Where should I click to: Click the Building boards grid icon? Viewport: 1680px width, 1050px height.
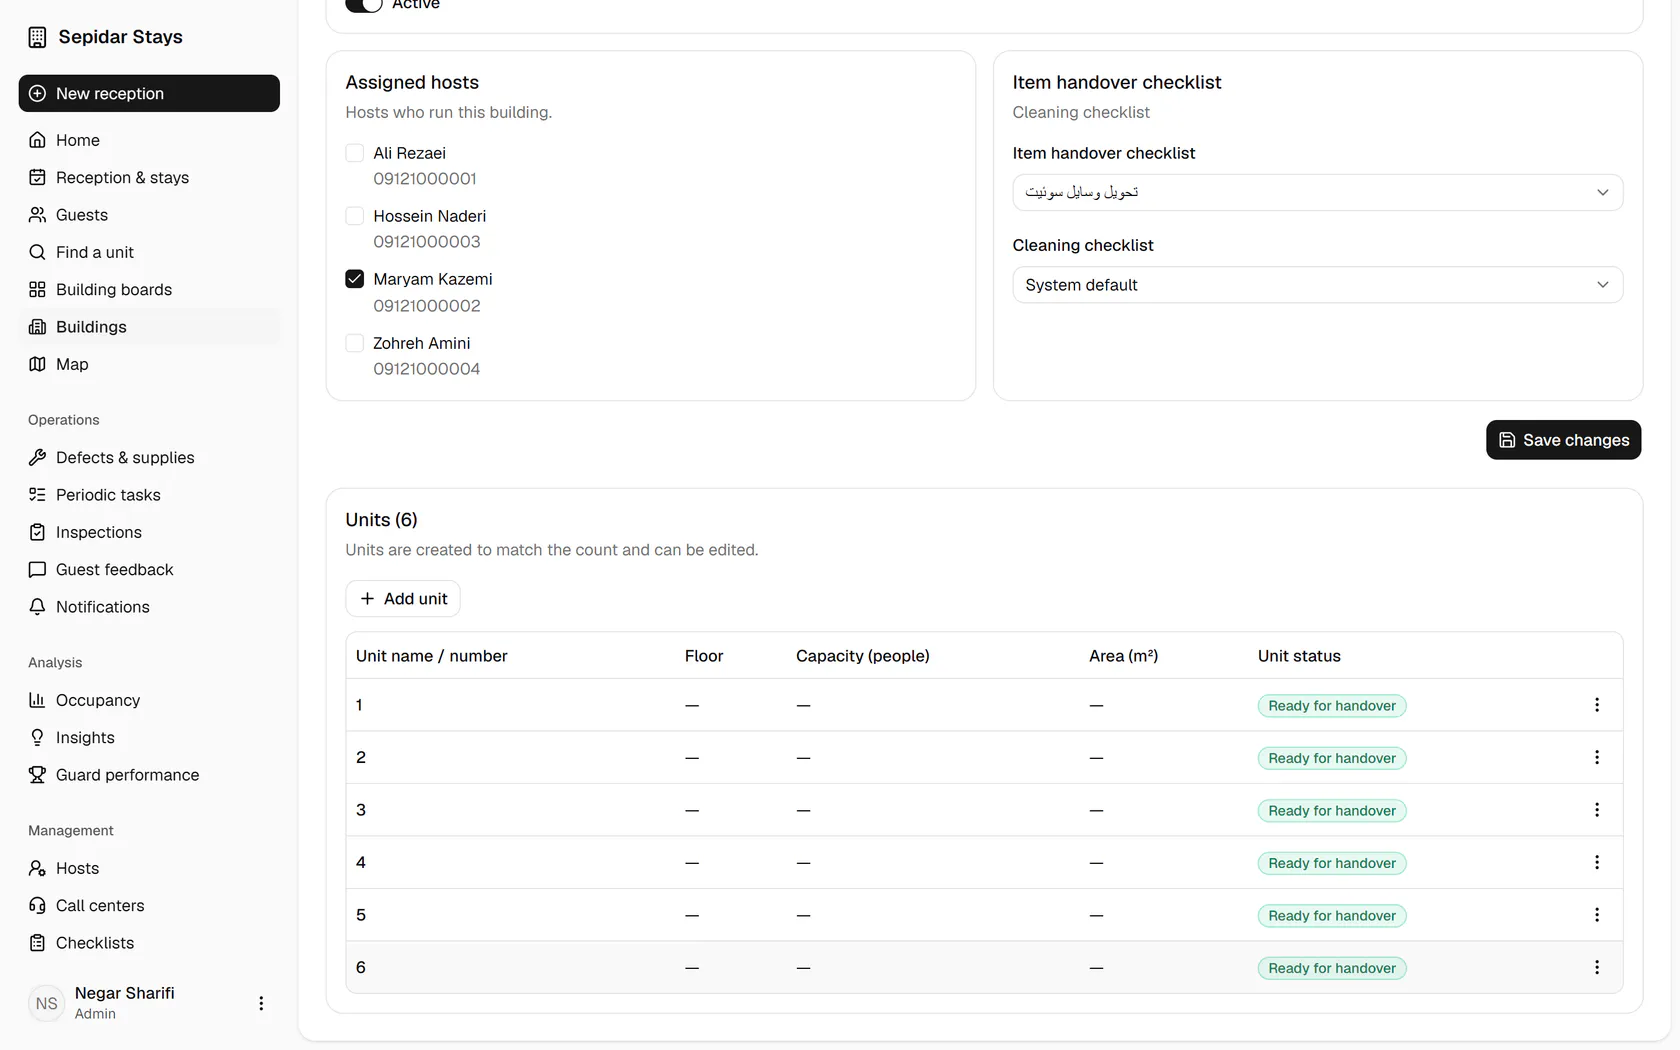pyautogui.click(x=37, y=289)
